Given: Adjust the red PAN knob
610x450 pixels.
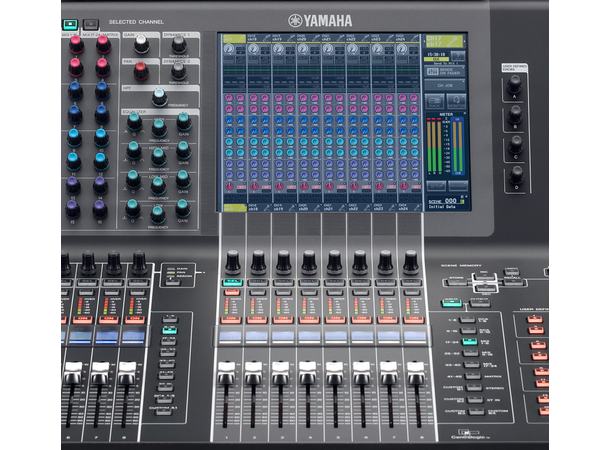Looking at the screenshot, I should [x=141, y=71].
